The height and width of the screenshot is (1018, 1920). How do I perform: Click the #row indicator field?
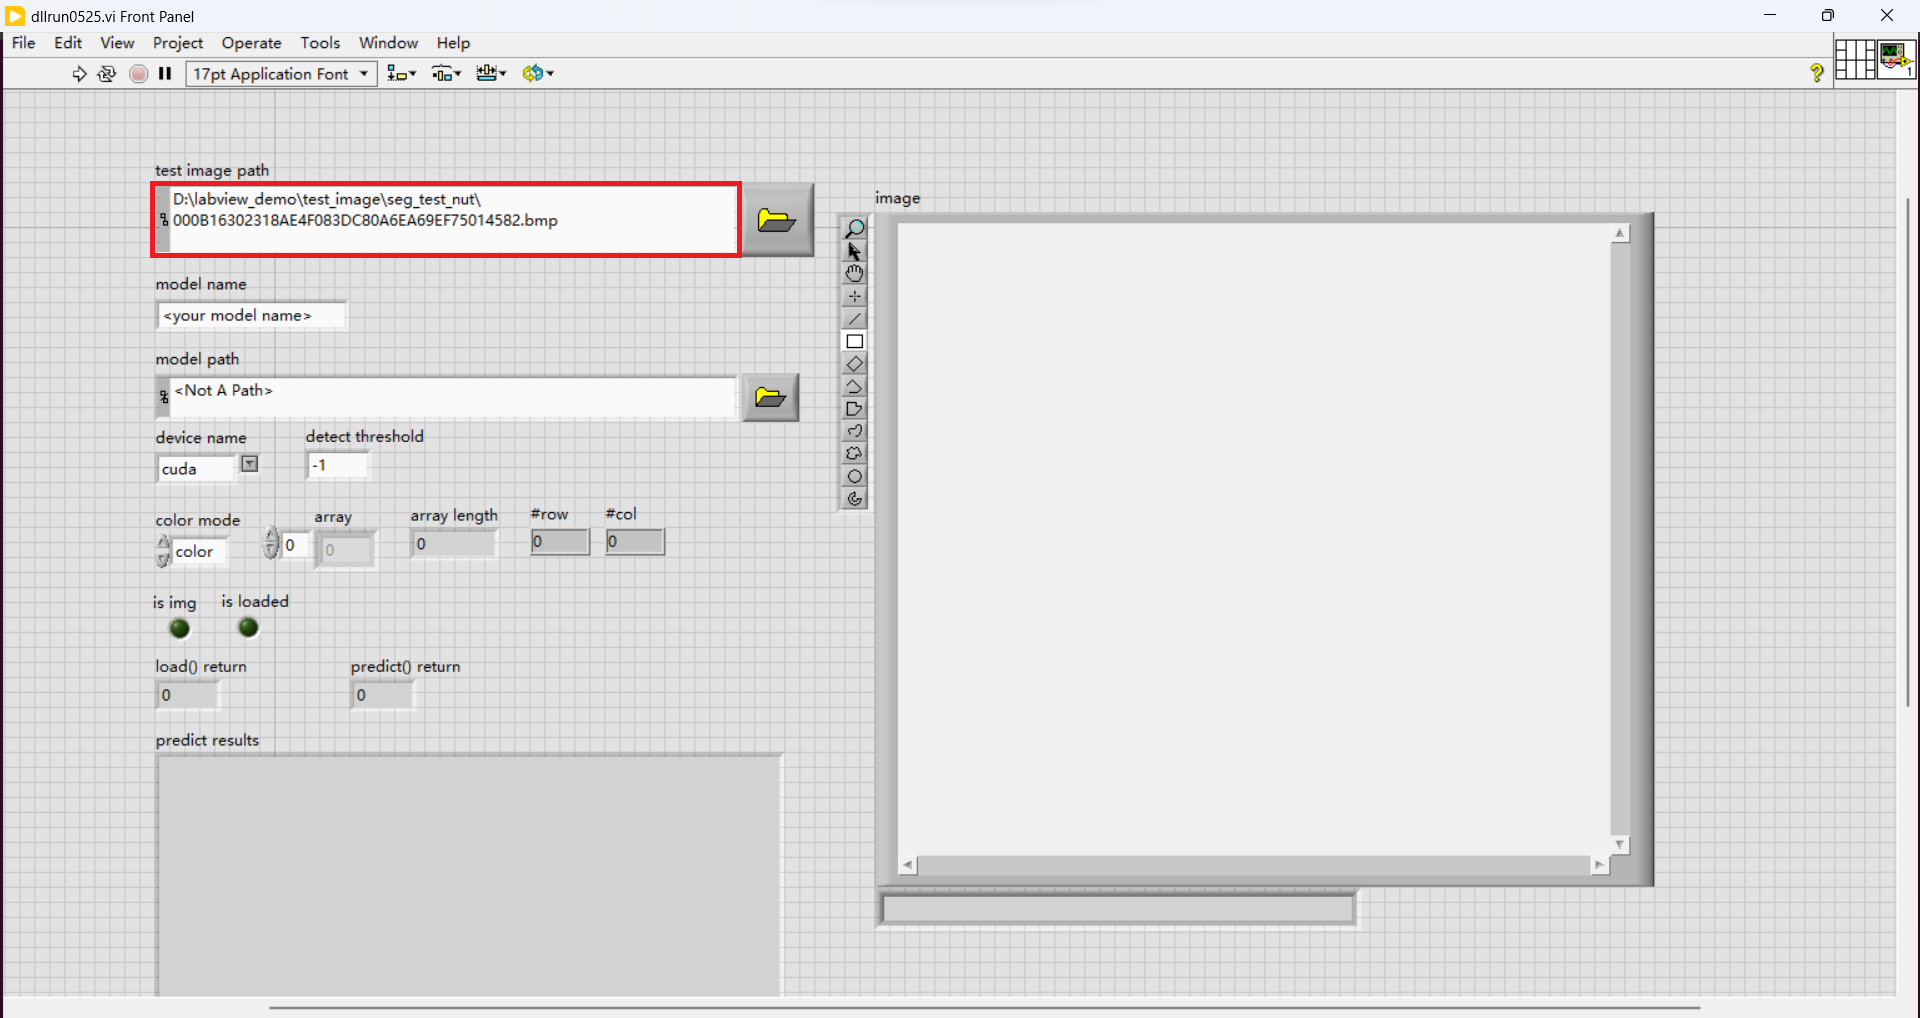pyautogui.click(x=560, y=542)
